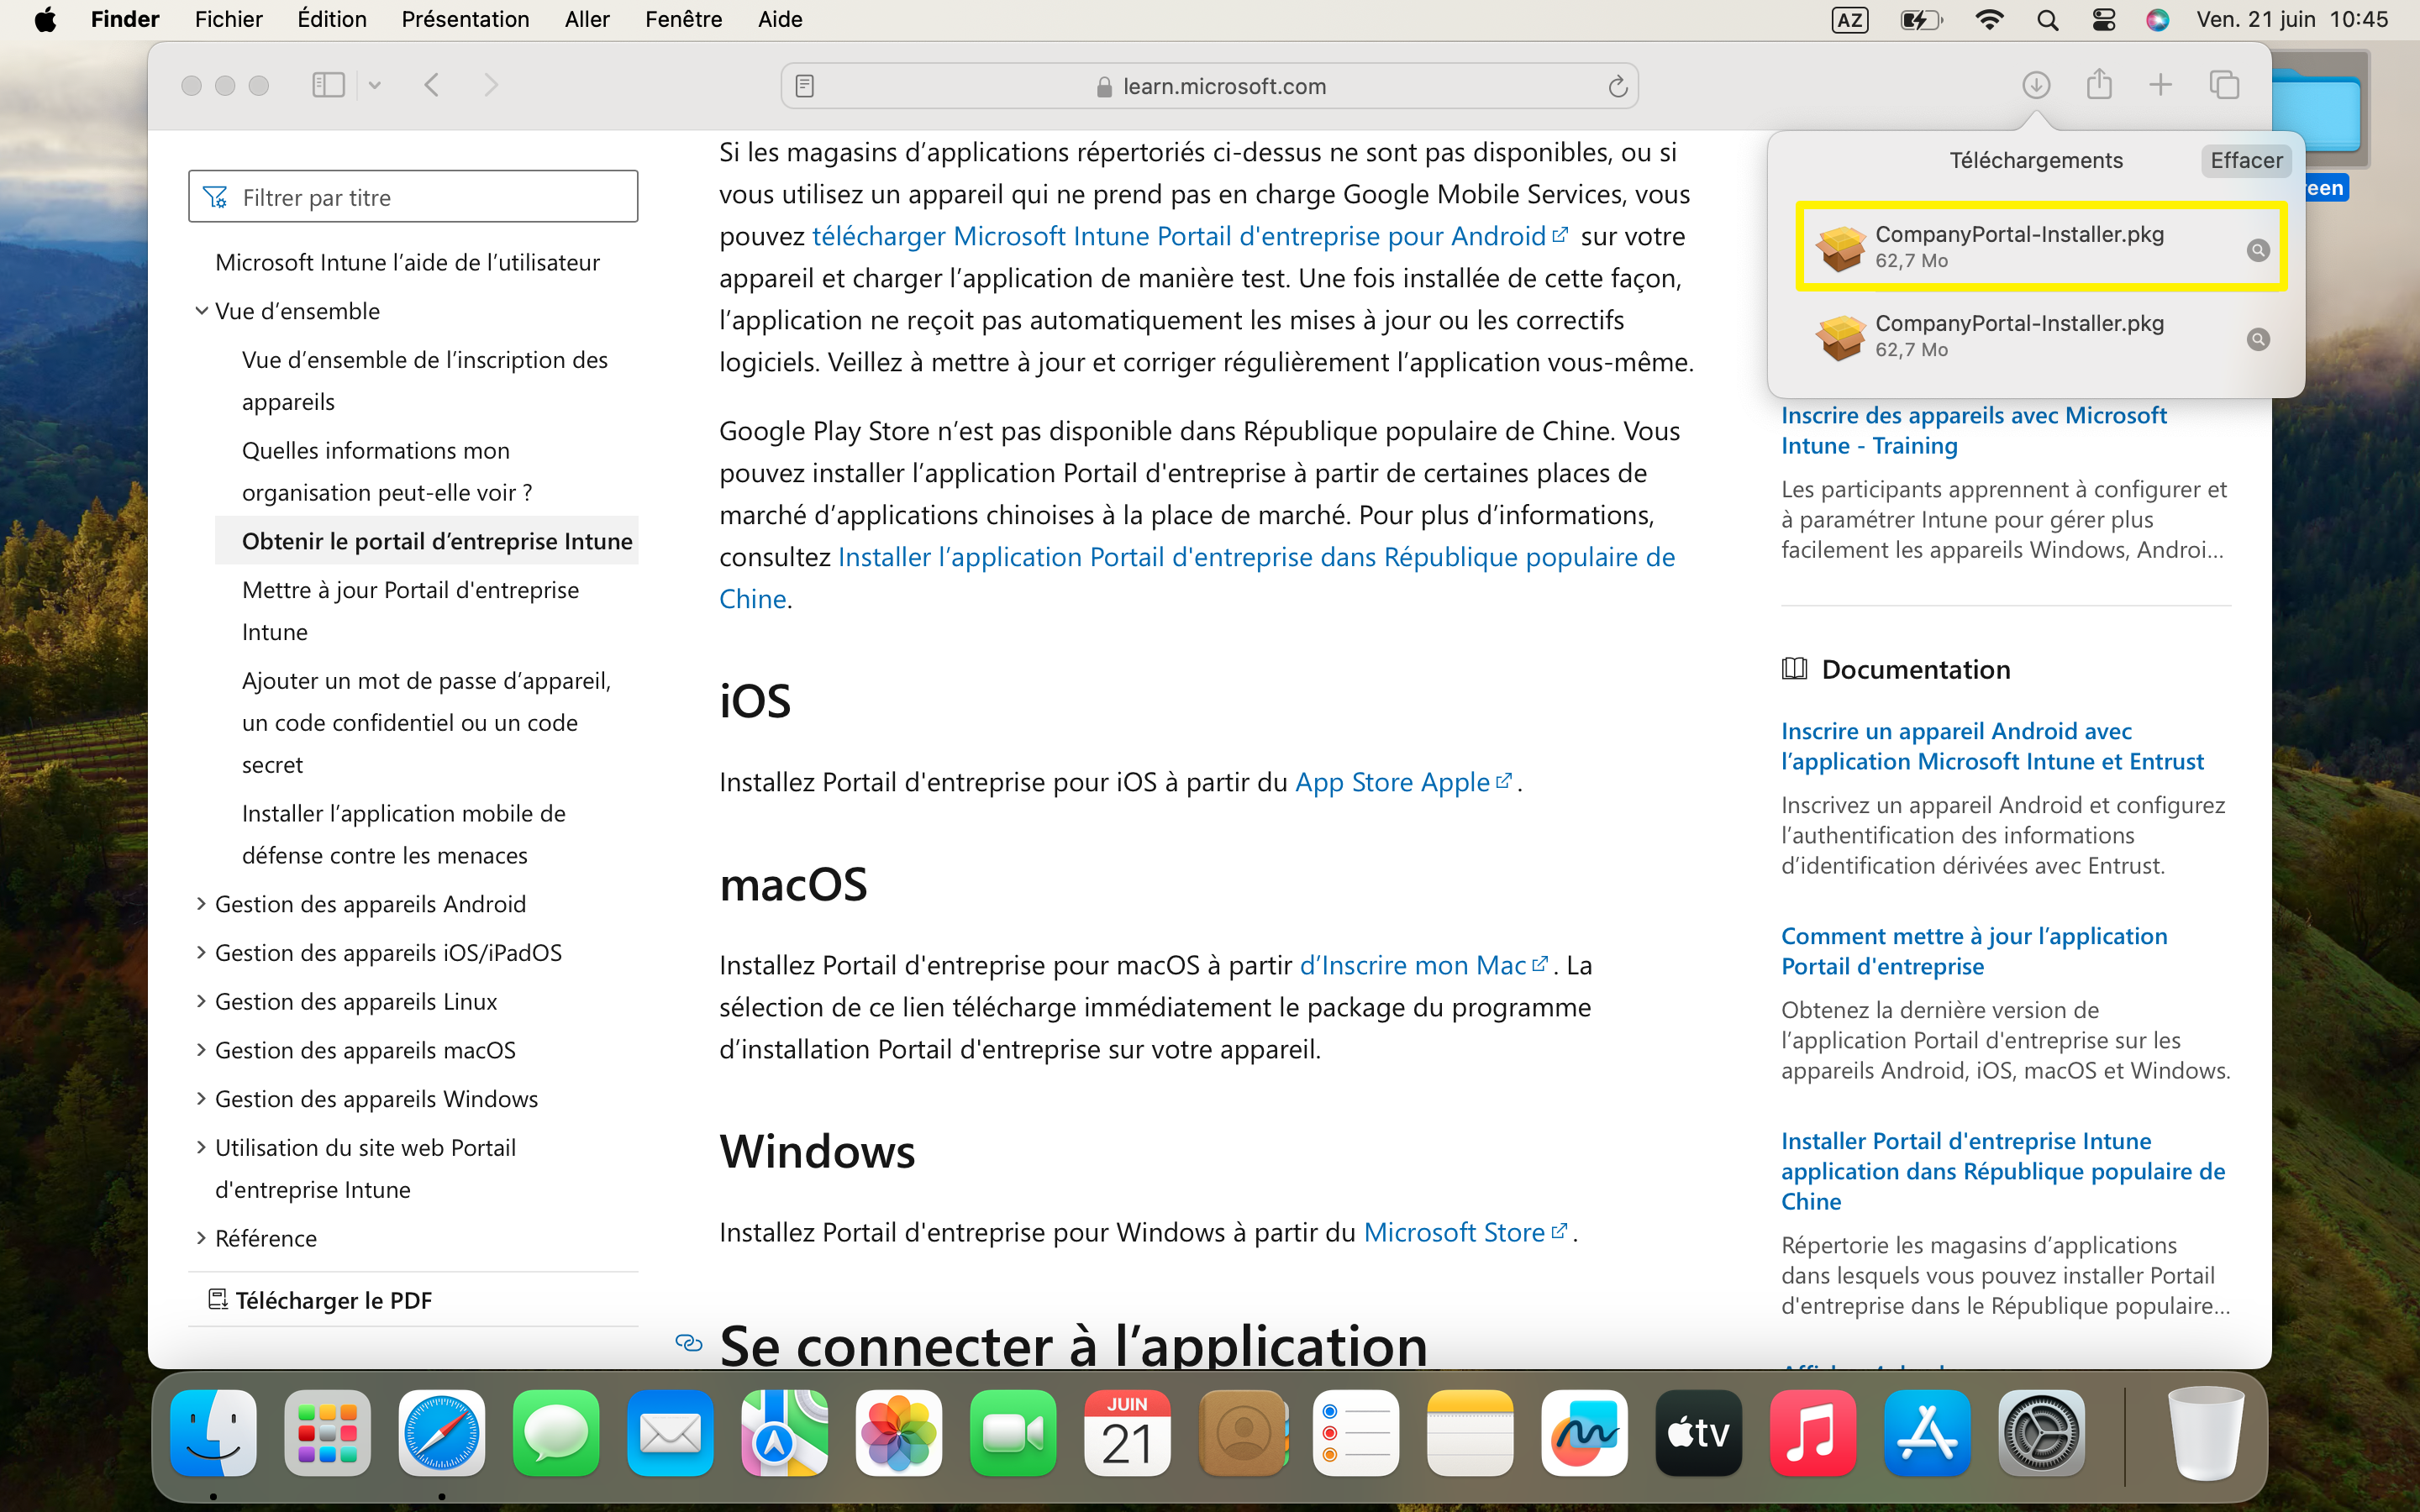Expand Utilisation du site web Portail d'entreprise

click(202, 1148)
